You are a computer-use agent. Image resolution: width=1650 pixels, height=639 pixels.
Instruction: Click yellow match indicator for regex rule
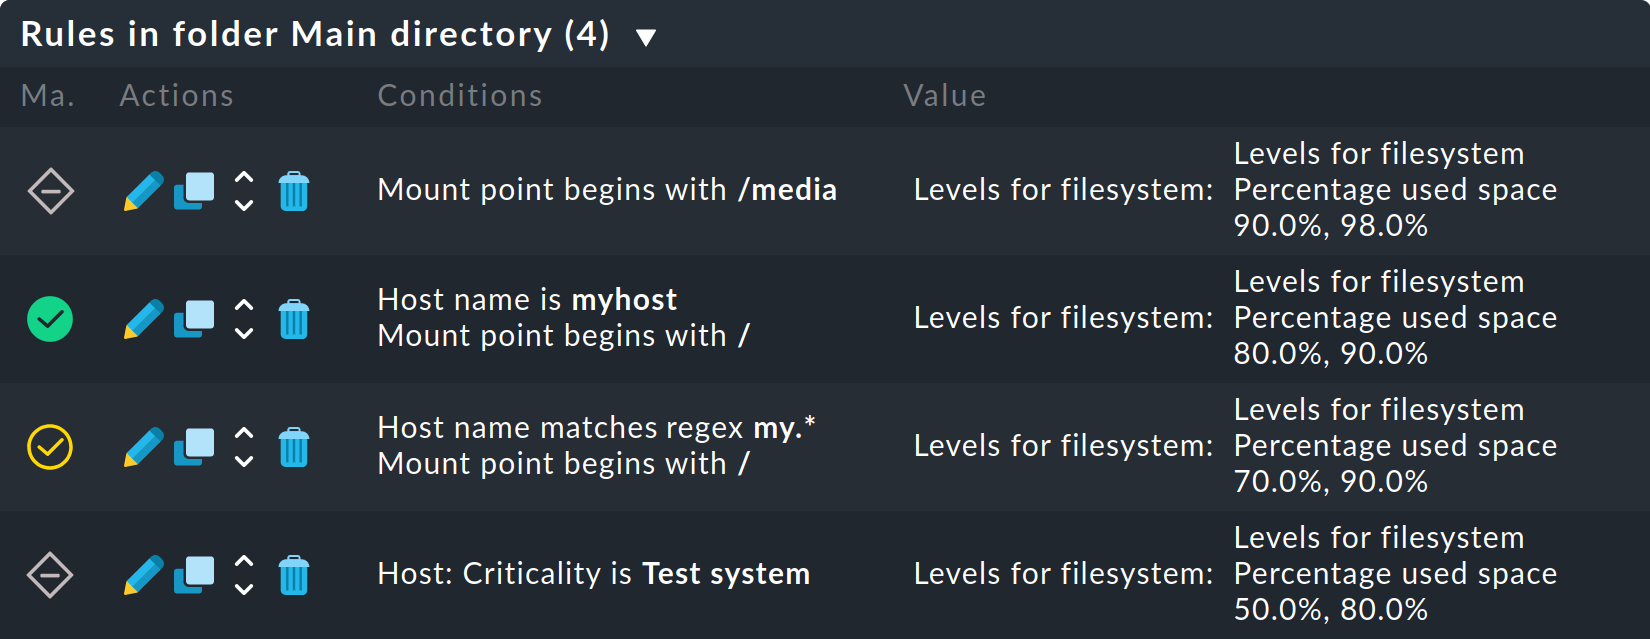(x=50, y=447)
